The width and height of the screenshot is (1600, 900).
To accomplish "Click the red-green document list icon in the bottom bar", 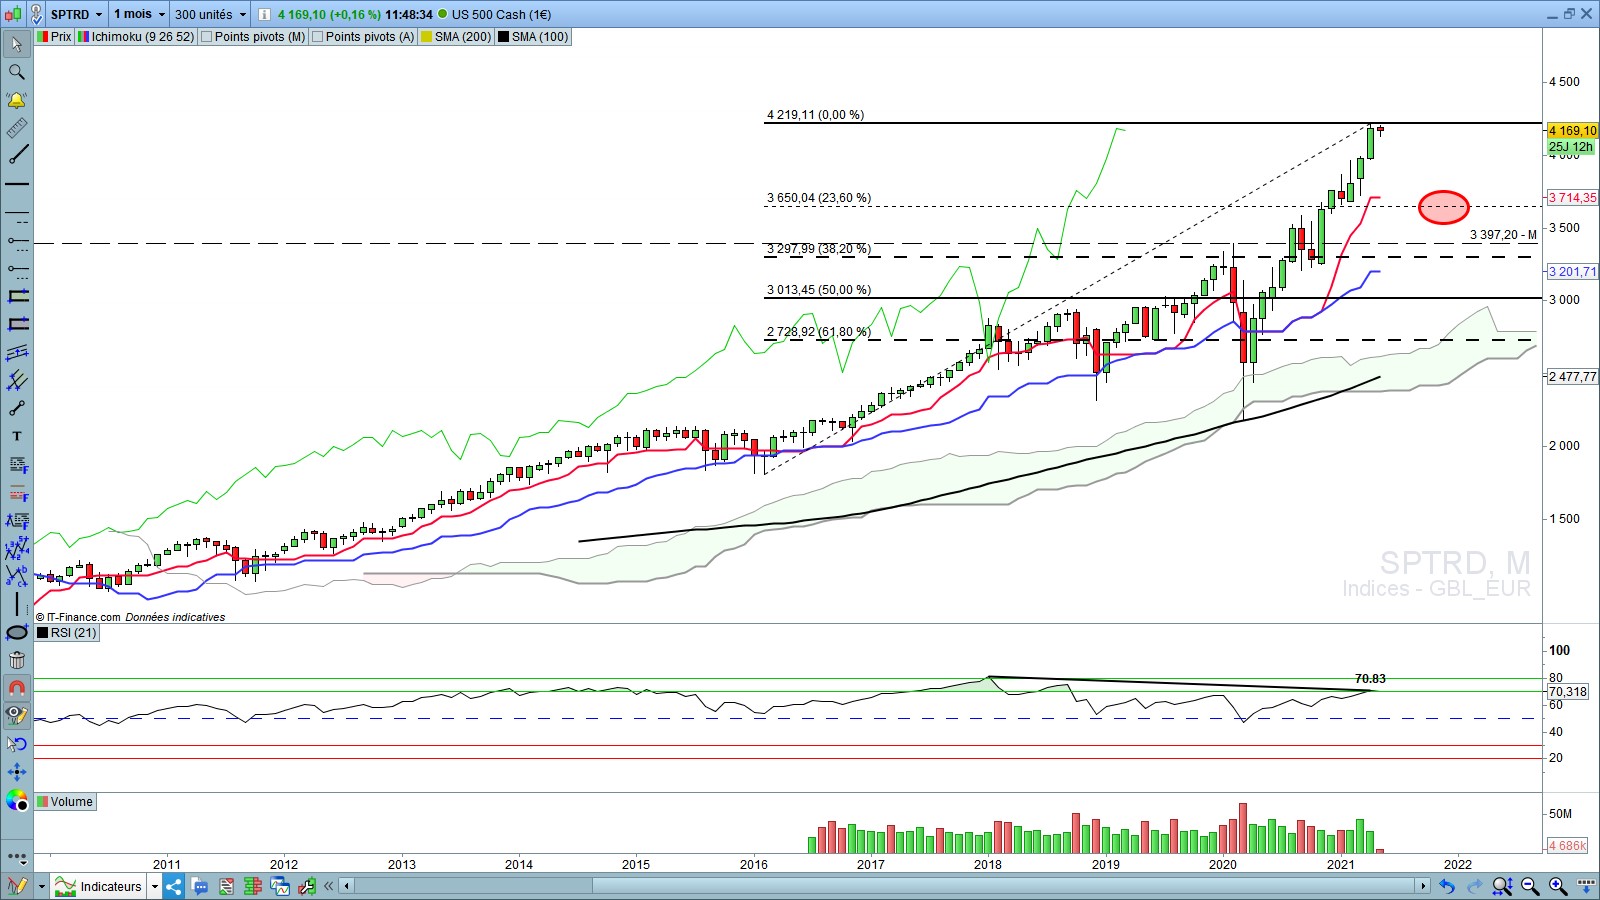I will (227, 886).
